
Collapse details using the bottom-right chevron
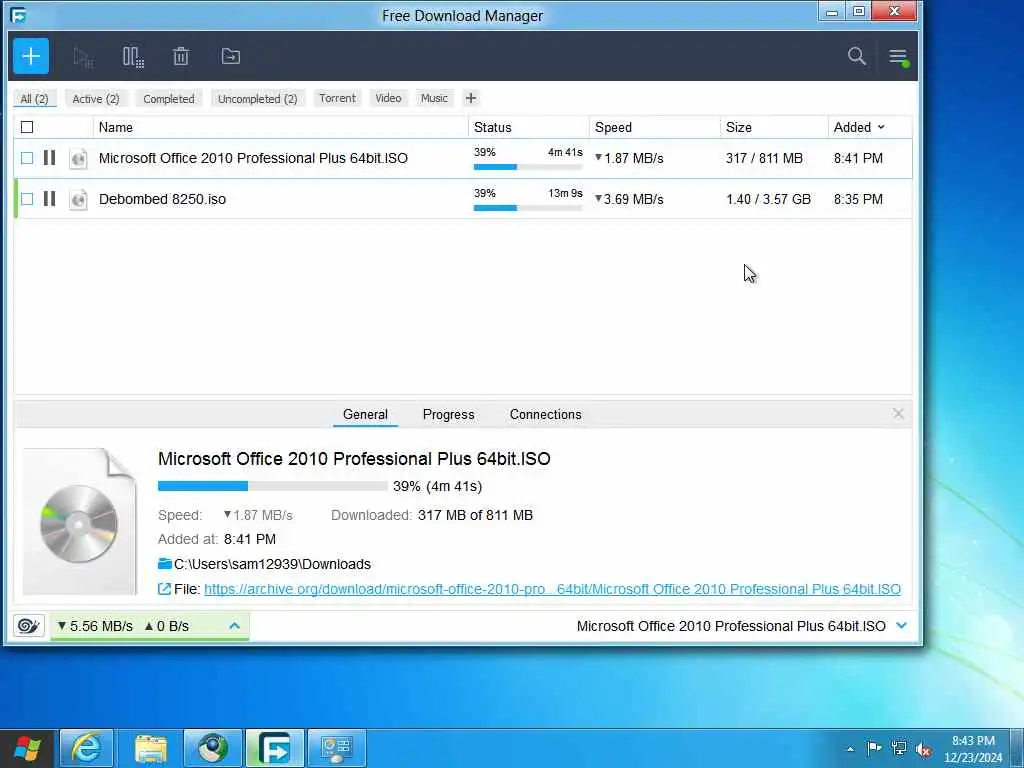tap(902, 626)
